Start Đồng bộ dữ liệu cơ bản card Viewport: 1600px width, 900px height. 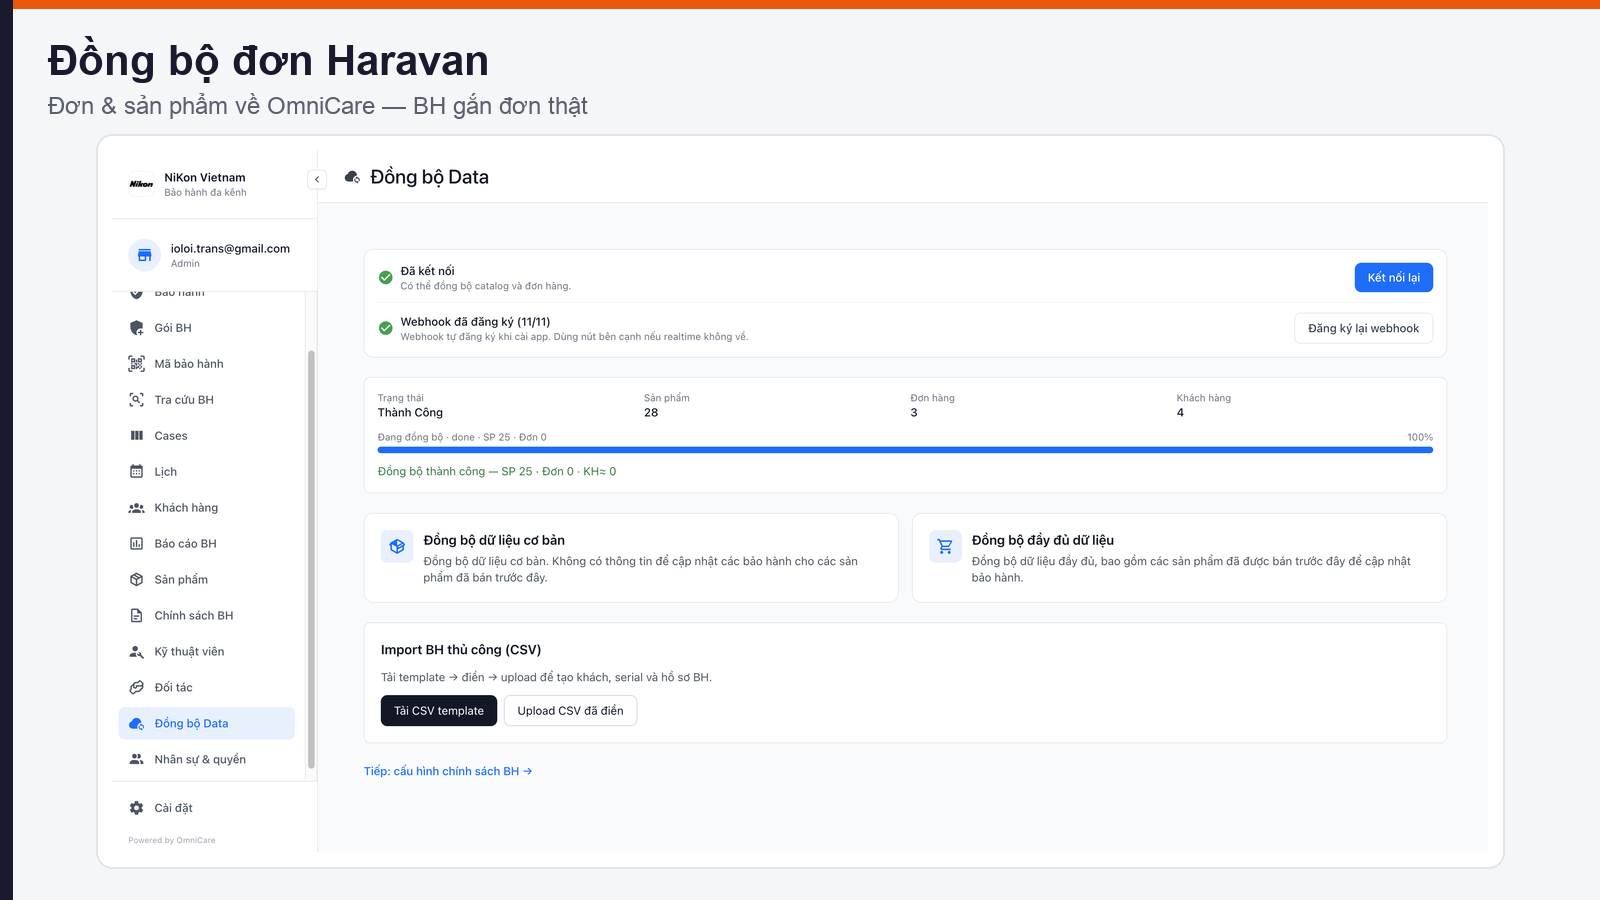(x=631, y=558)
